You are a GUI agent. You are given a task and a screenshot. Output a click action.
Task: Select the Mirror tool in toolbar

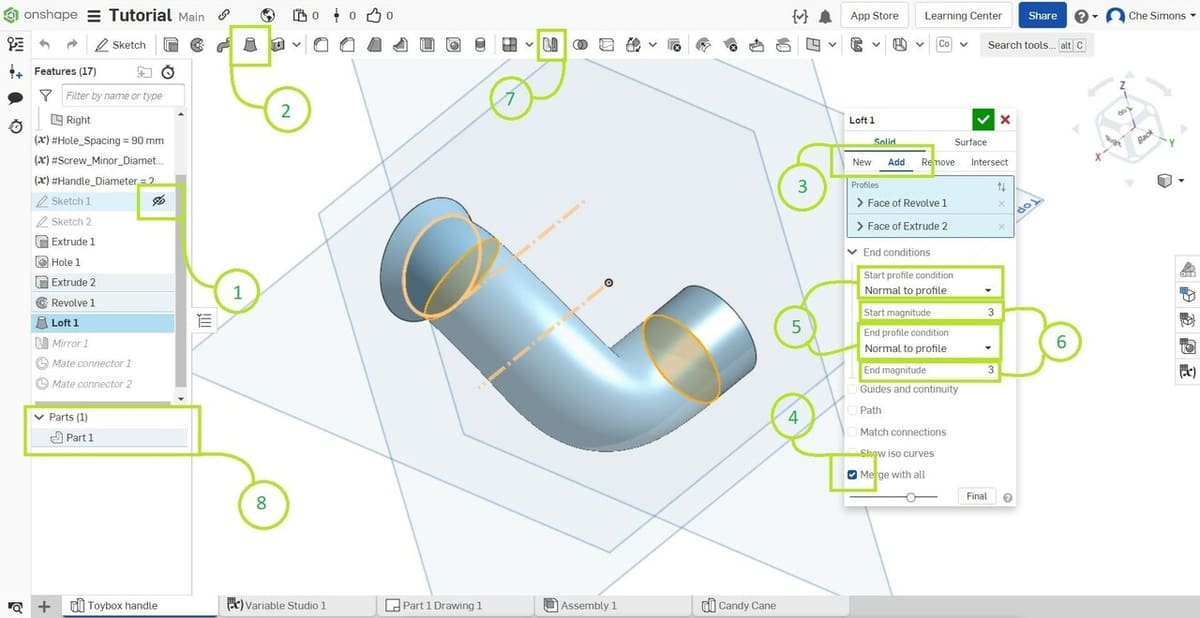pos(549,45)
